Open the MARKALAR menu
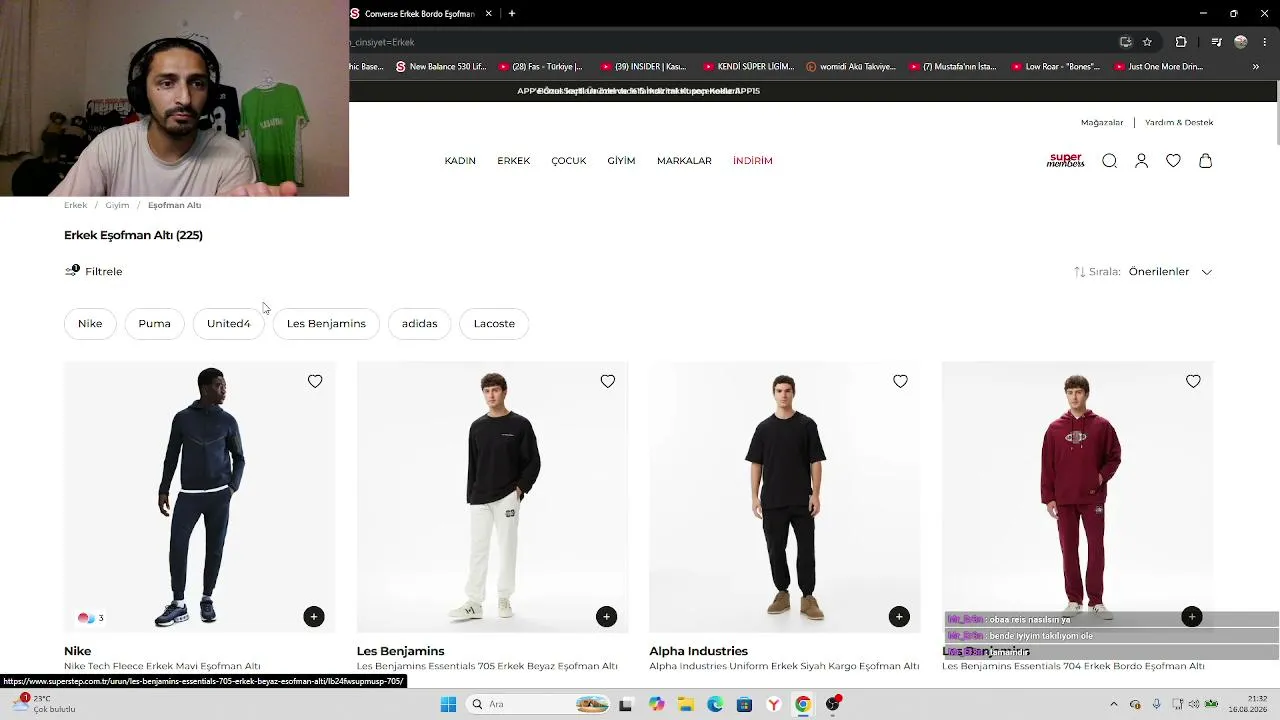 [x=684, y=161]
